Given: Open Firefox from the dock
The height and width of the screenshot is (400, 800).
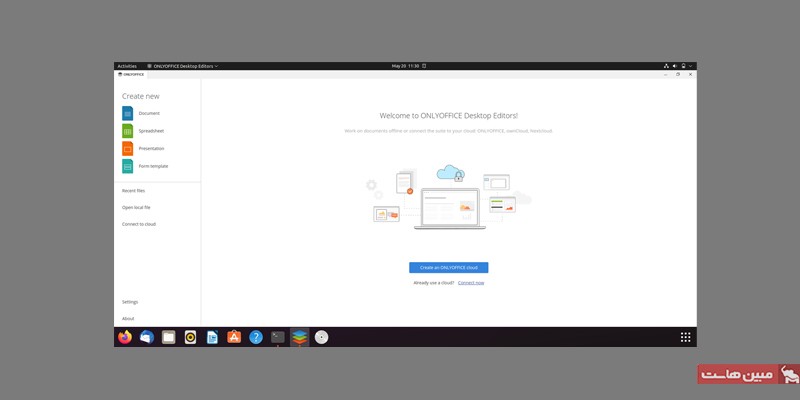Looking at the screenshot, I should [125, 337].
